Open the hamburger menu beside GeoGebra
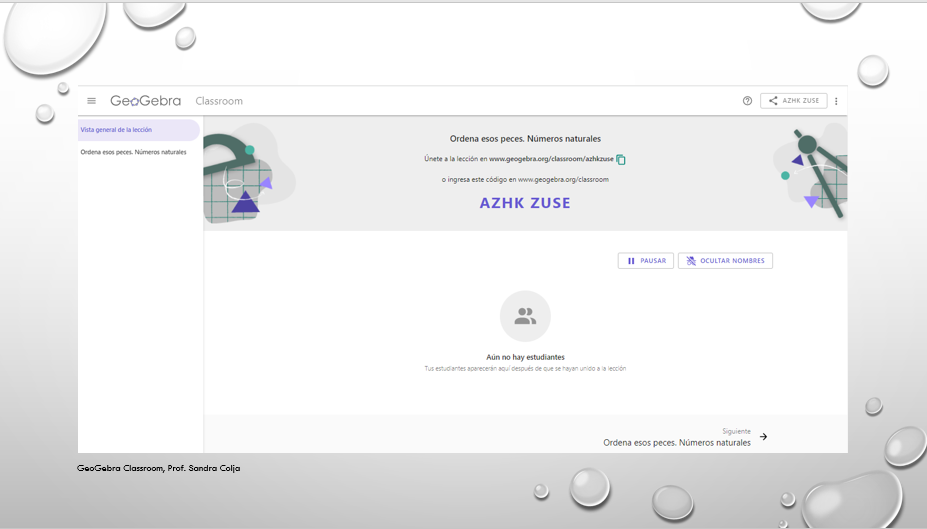 coord(92,101)
